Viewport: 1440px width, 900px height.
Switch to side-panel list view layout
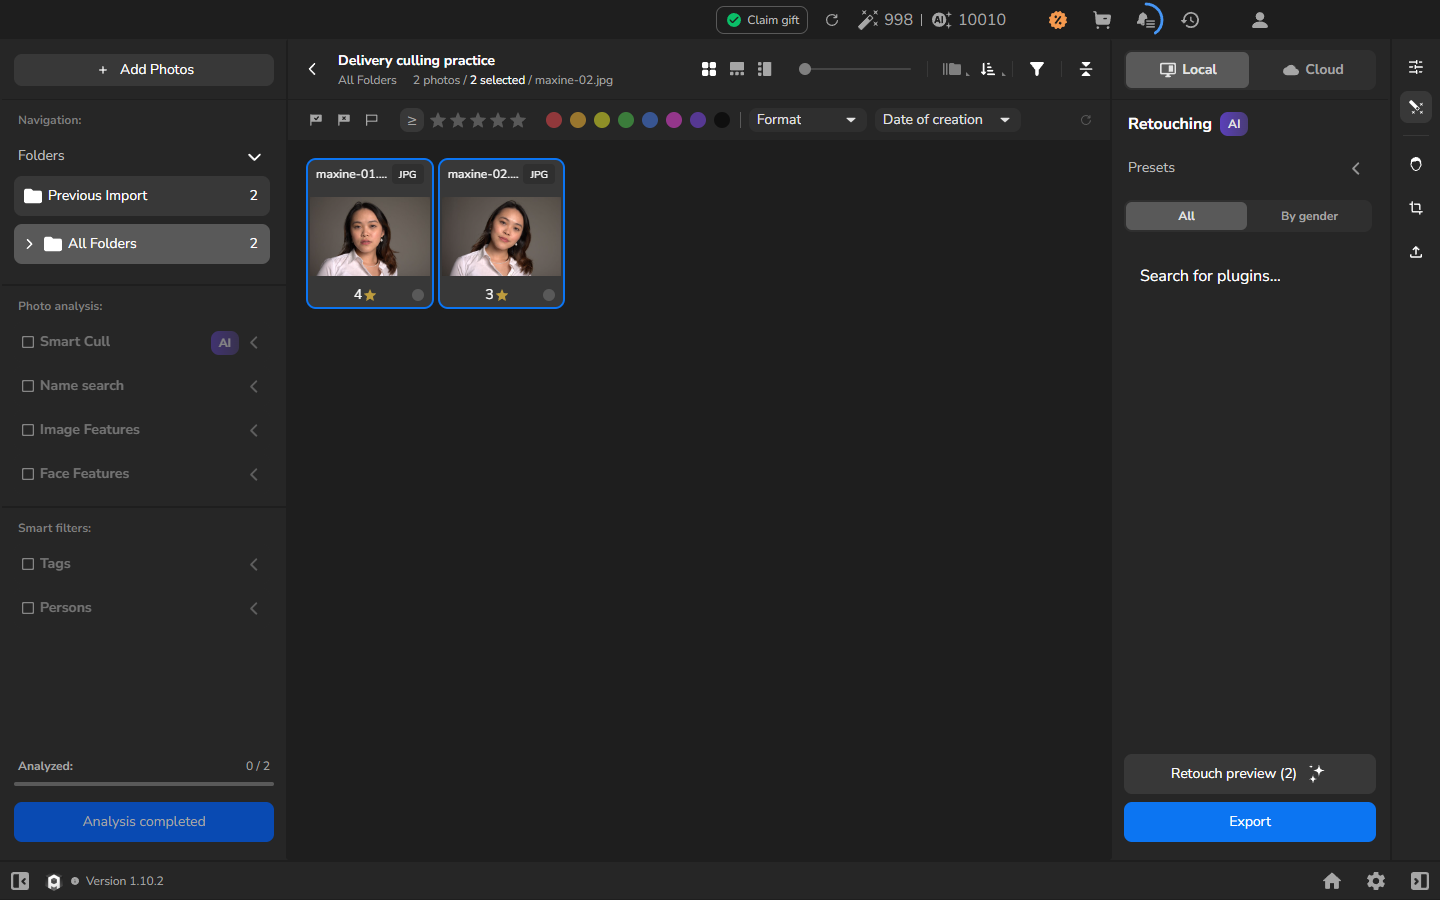point(765,69)
